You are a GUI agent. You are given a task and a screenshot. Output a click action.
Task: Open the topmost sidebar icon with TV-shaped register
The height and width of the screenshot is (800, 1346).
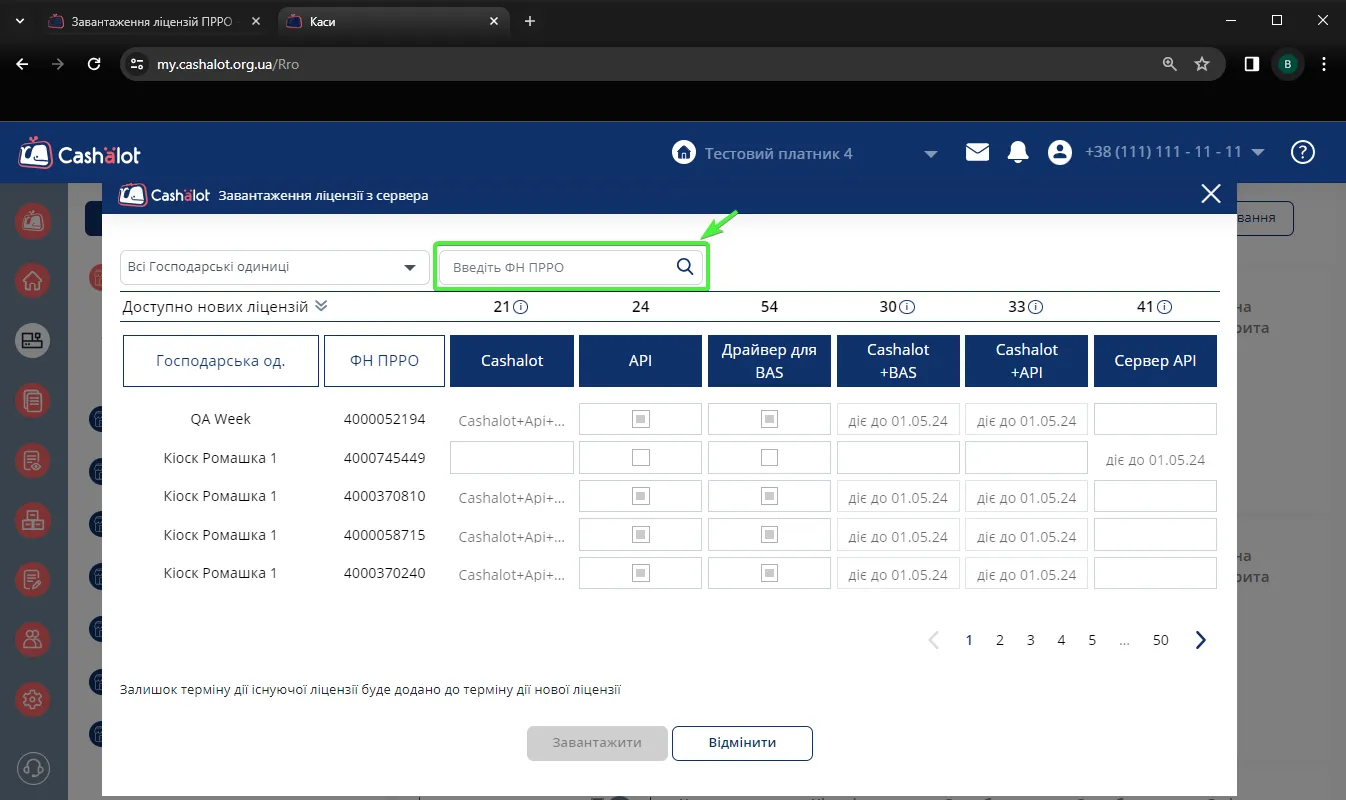tap(33, 221)
